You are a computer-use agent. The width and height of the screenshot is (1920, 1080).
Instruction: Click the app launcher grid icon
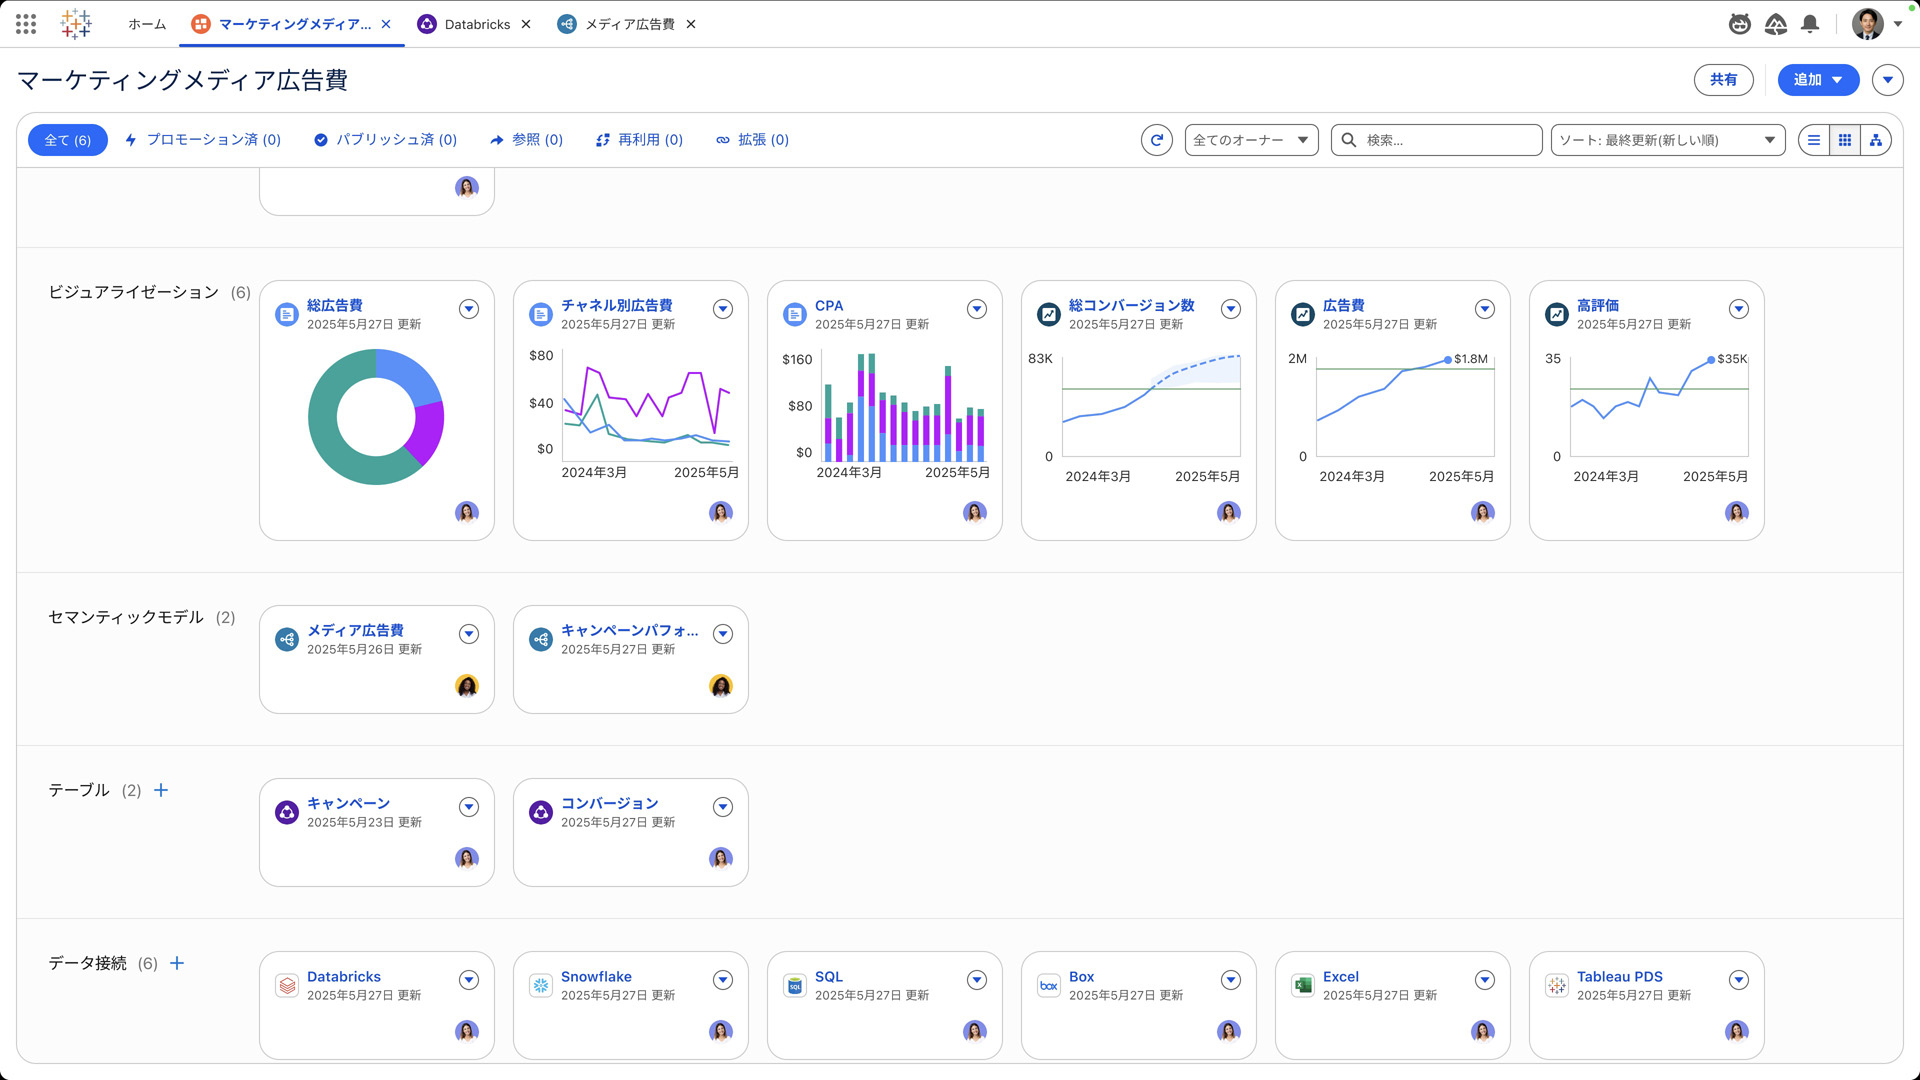coord(26,24)
